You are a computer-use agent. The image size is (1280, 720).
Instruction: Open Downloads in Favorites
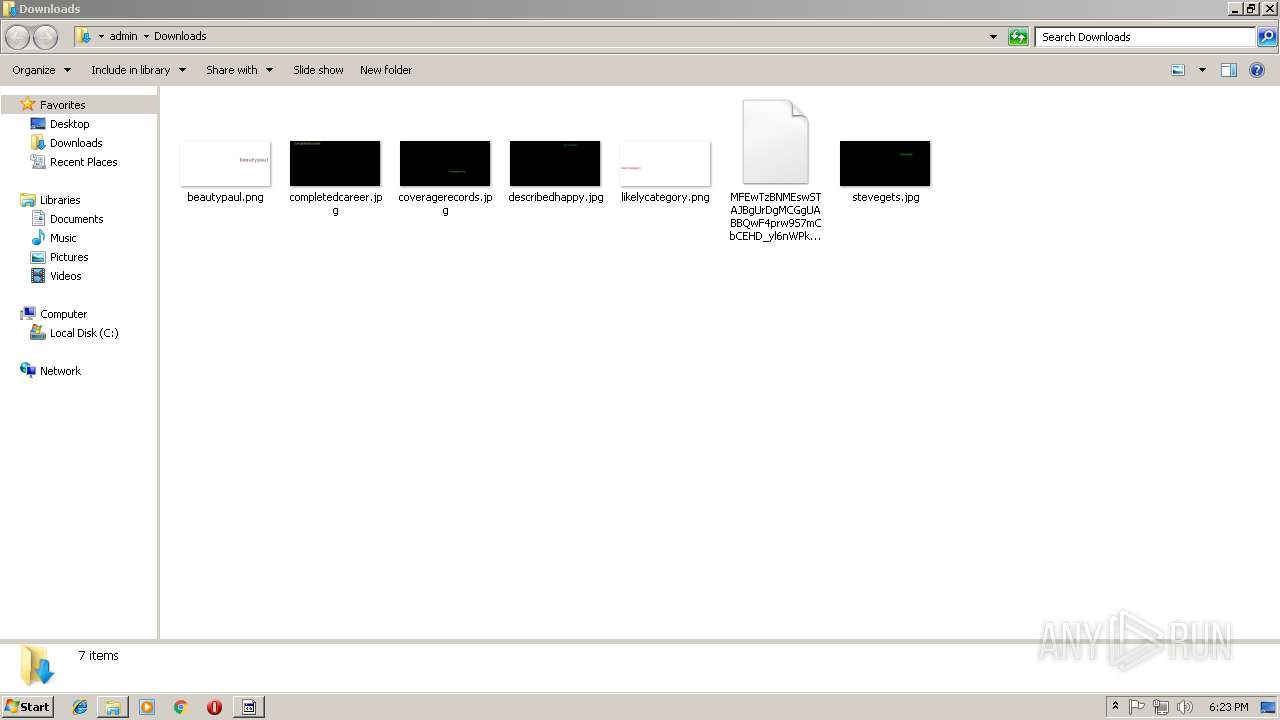[x=76, y=143]
